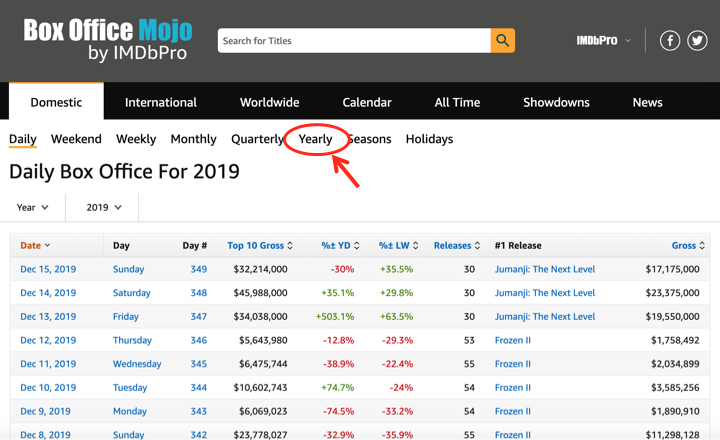Open the Calendar tab
720x440 pixels.
(367, 102)
